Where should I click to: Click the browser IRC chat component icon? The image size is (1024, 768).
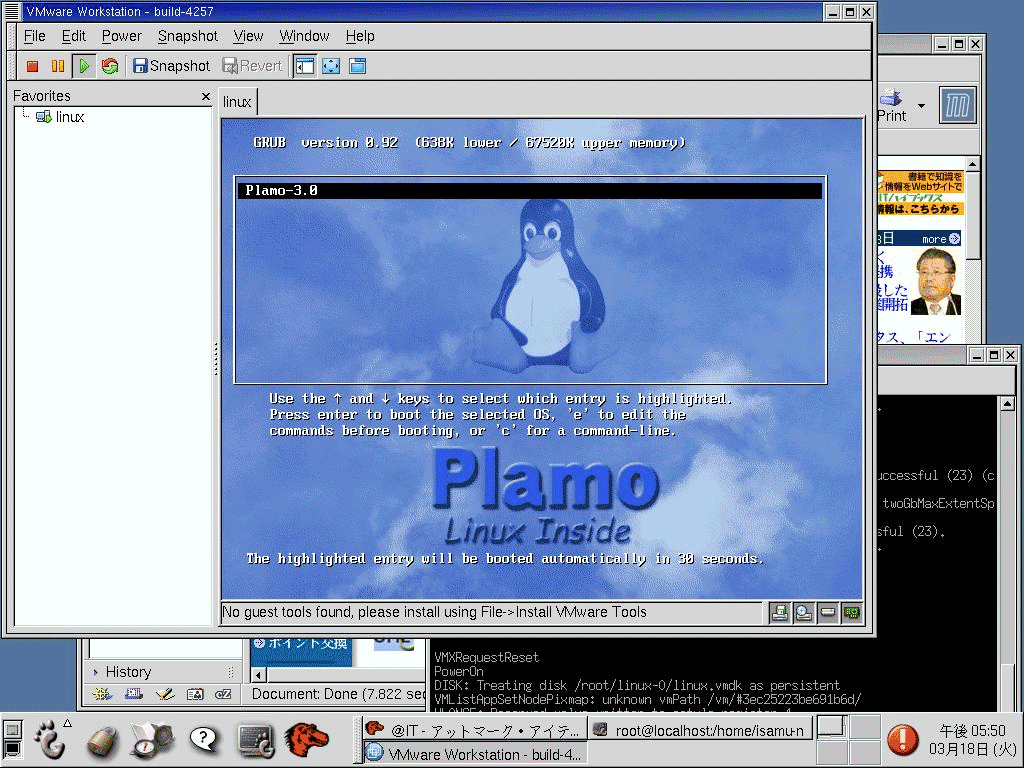pyautogui.click(x=223, y=694)
